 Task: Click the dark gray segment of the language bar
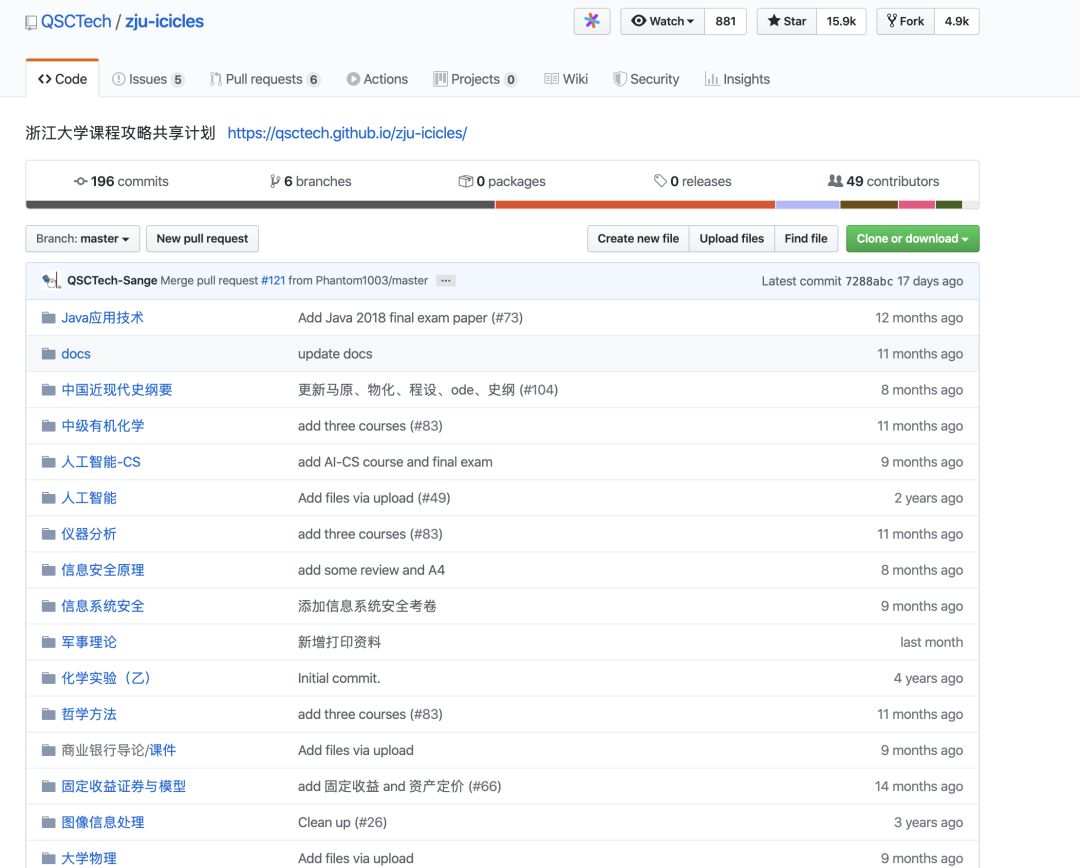coord(260,205)
